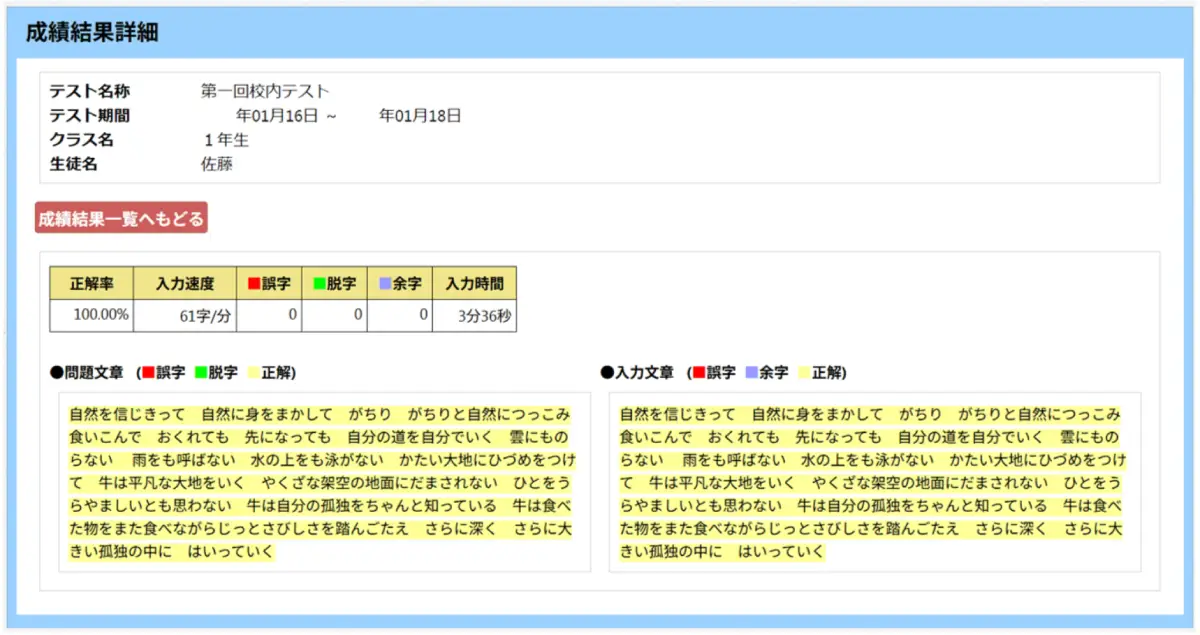Image resolution: width=1200 pixels, height=635 pixels.
Task: Click the 食いこんで line in 入力文章
Action: (871, 437)
